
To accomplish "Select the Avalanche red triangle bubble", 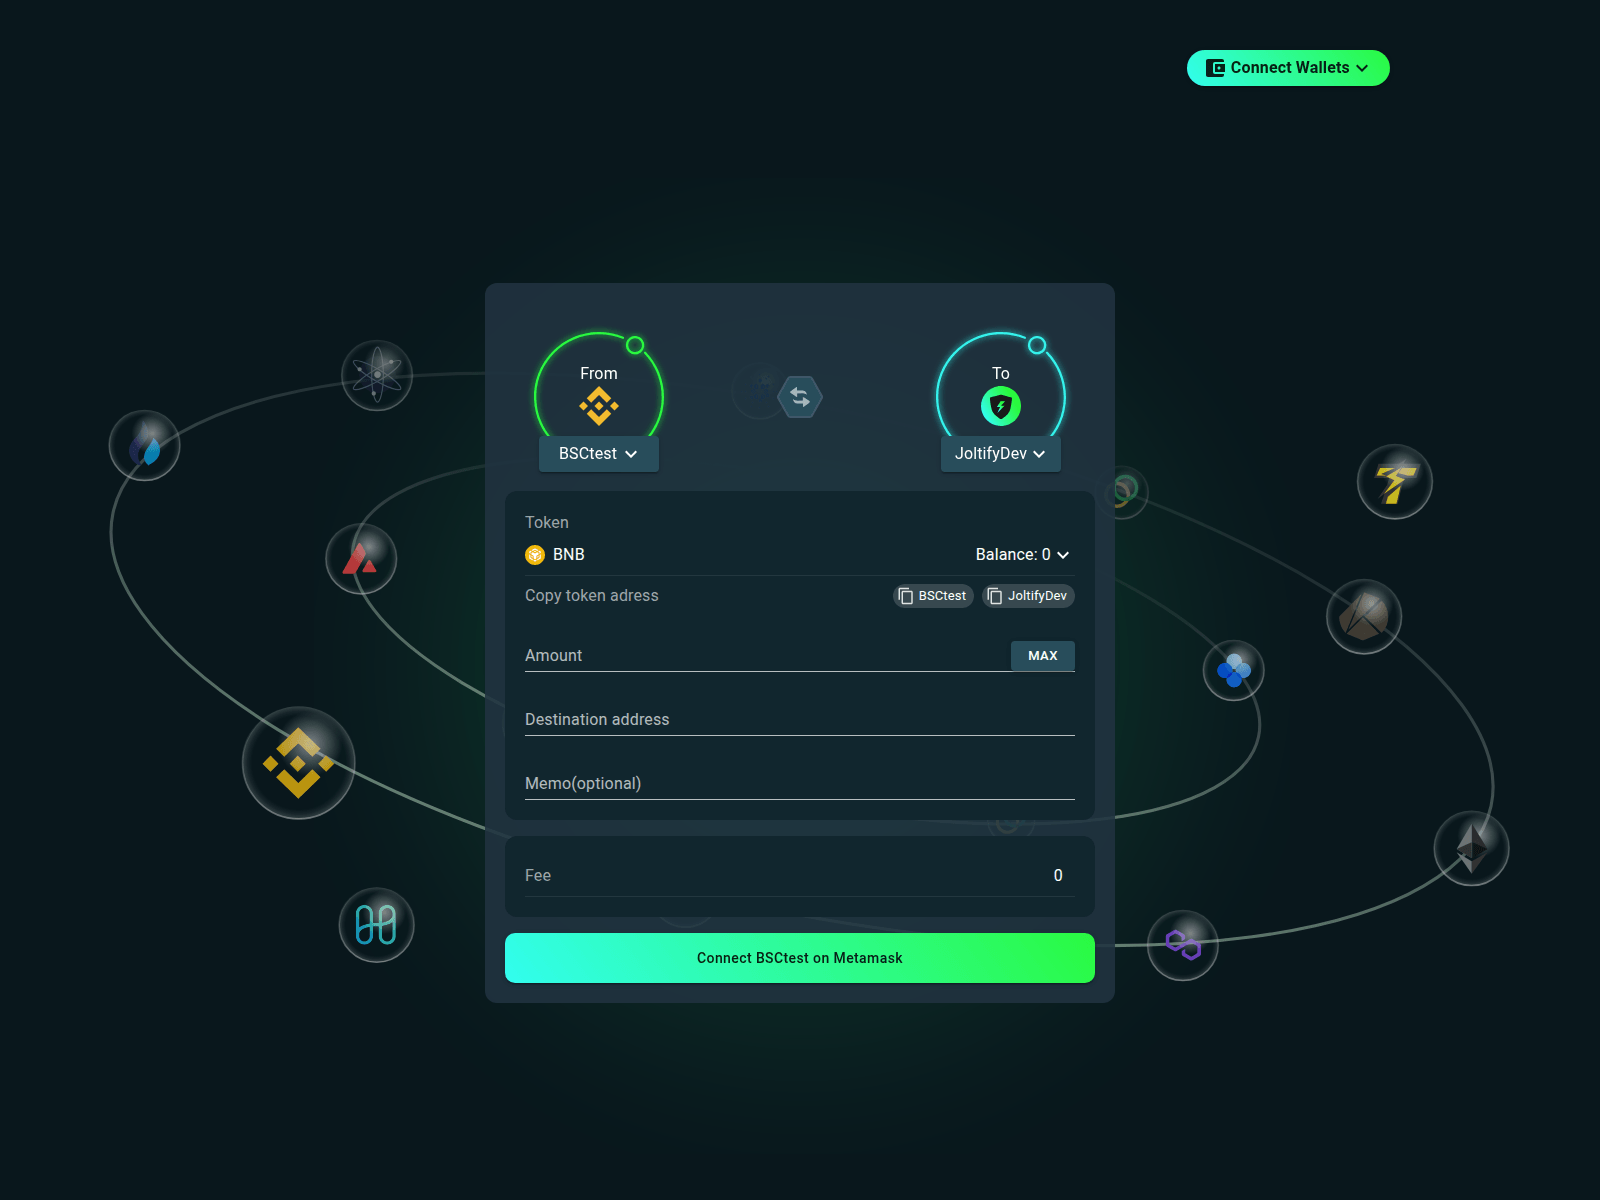I will tap(361, 559).
